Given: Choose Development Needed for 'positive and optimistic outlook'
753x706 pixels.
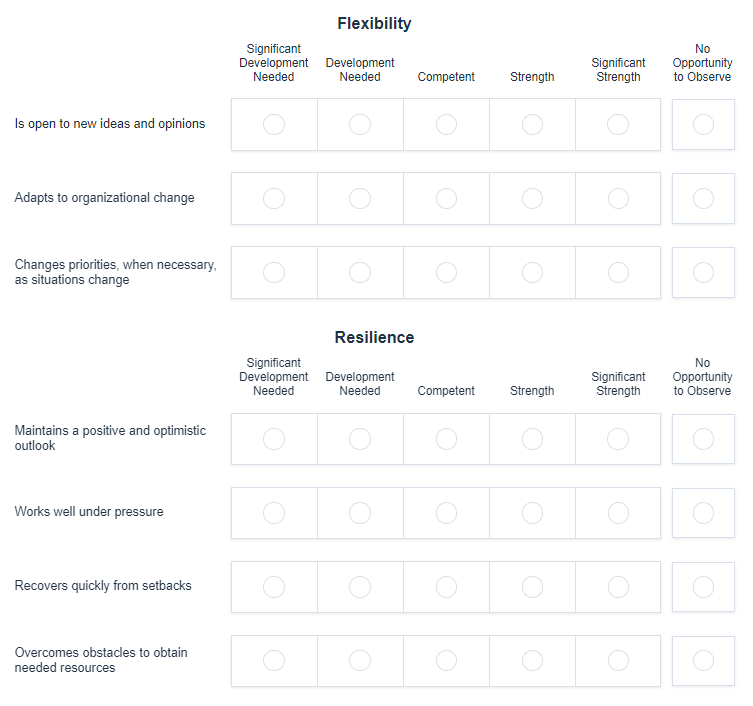Looking at the screenshot, I should (360, 439).
